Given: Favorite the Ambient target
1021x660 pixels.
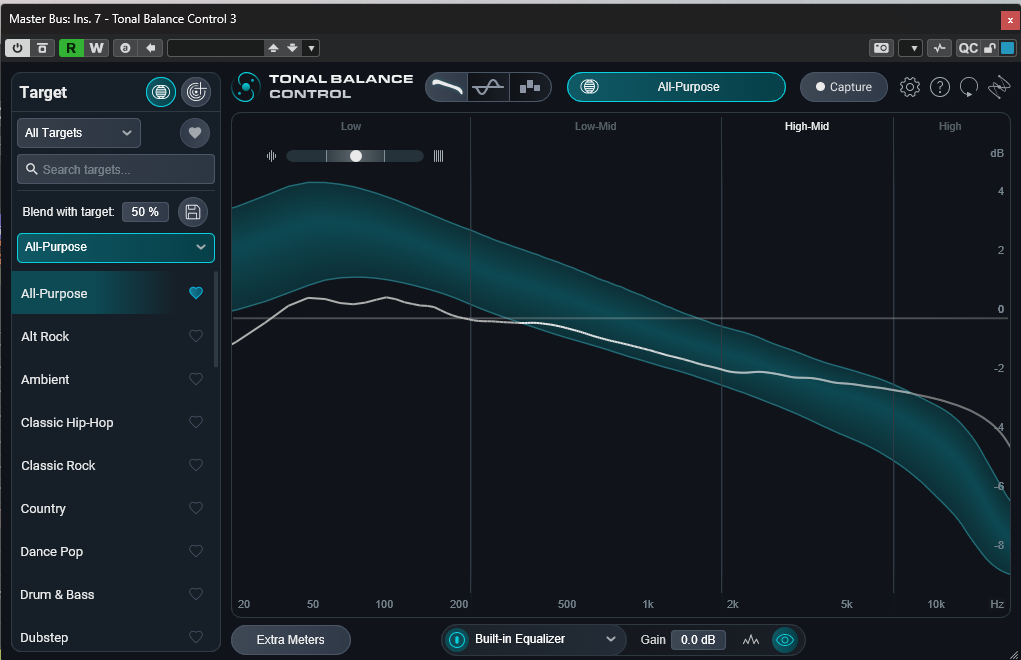Looking at the screenshot, I should pos(196,379).
